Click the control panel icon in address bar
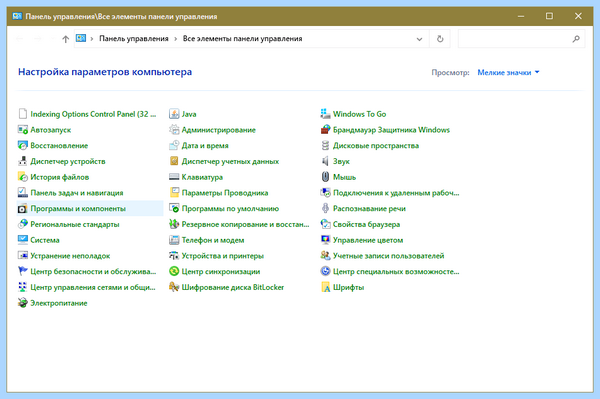This screenshot has height=399, width=600. [x=81, y=38]
